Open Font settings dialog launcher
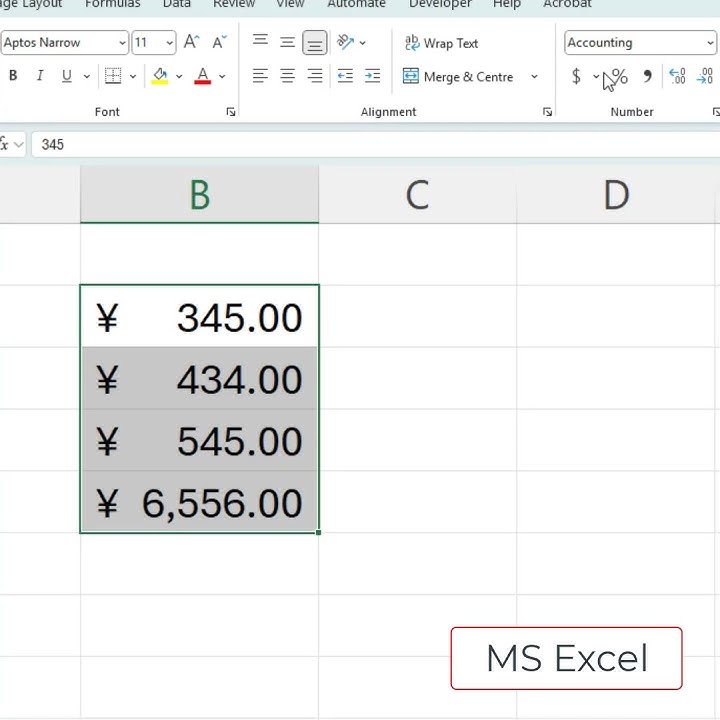The width and height of the screenshot is (720, 720). pos(231,112)
